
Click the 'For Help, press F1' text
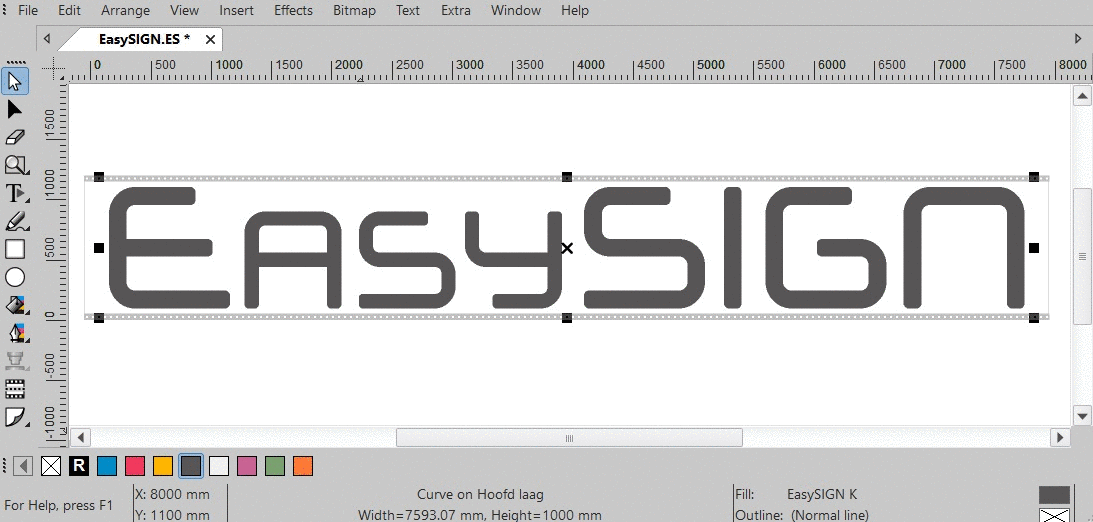click(x=59, y=505)
